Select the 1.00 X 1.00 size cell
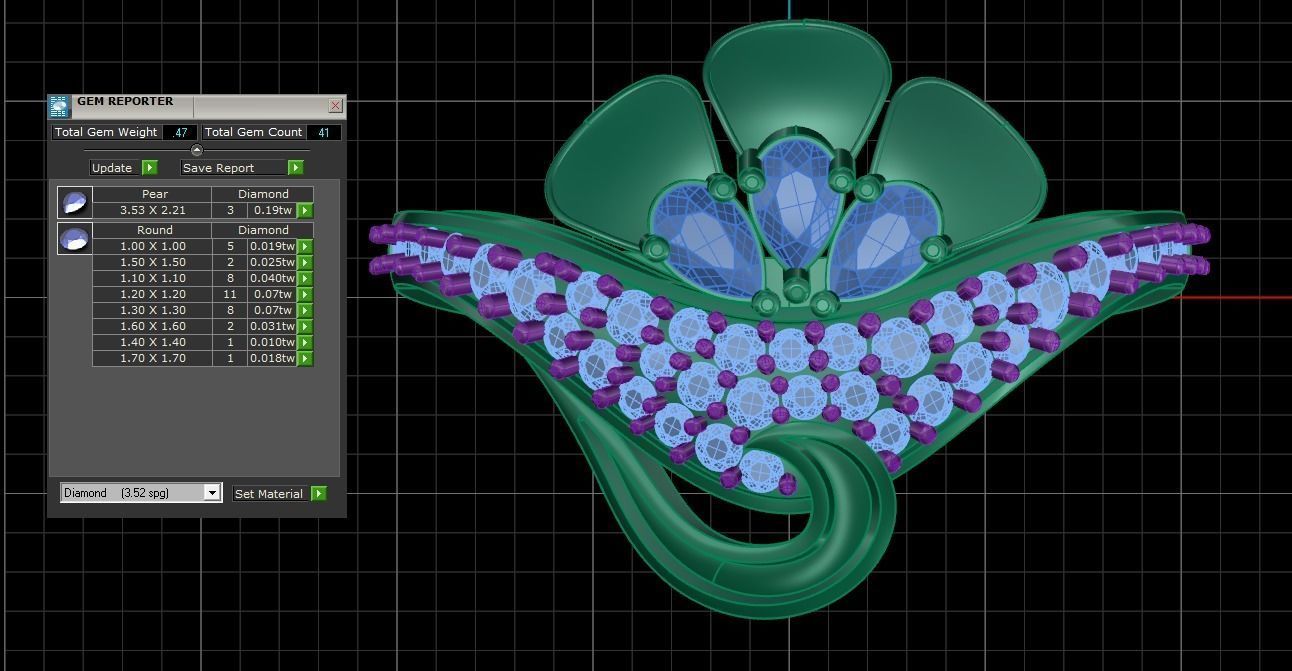 [152, 246]
